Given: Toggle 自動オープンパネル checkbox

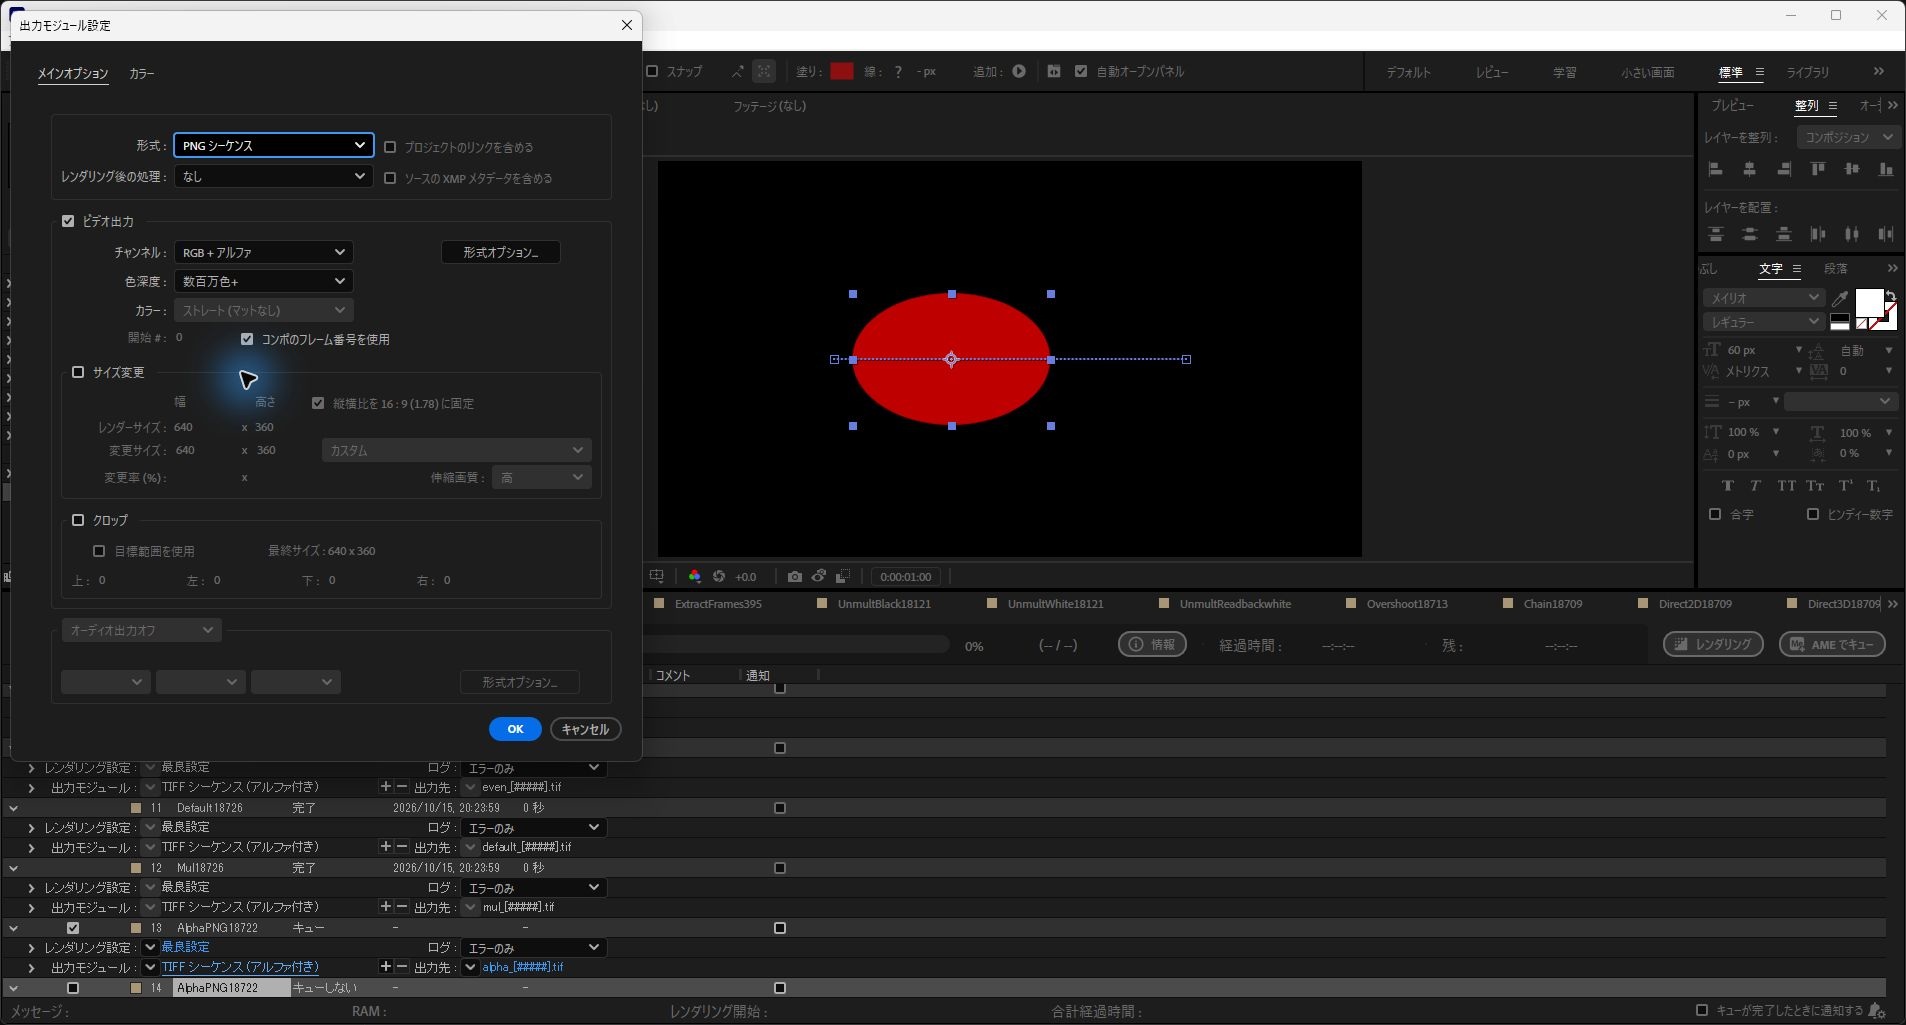Looking at the screenshot, I should click(1081, 71).
